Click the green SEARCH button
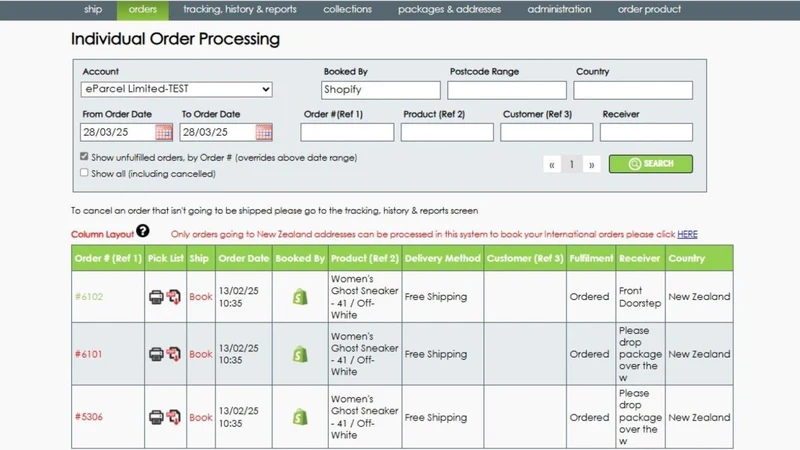The image size is (800, 450). coord(651,164)
